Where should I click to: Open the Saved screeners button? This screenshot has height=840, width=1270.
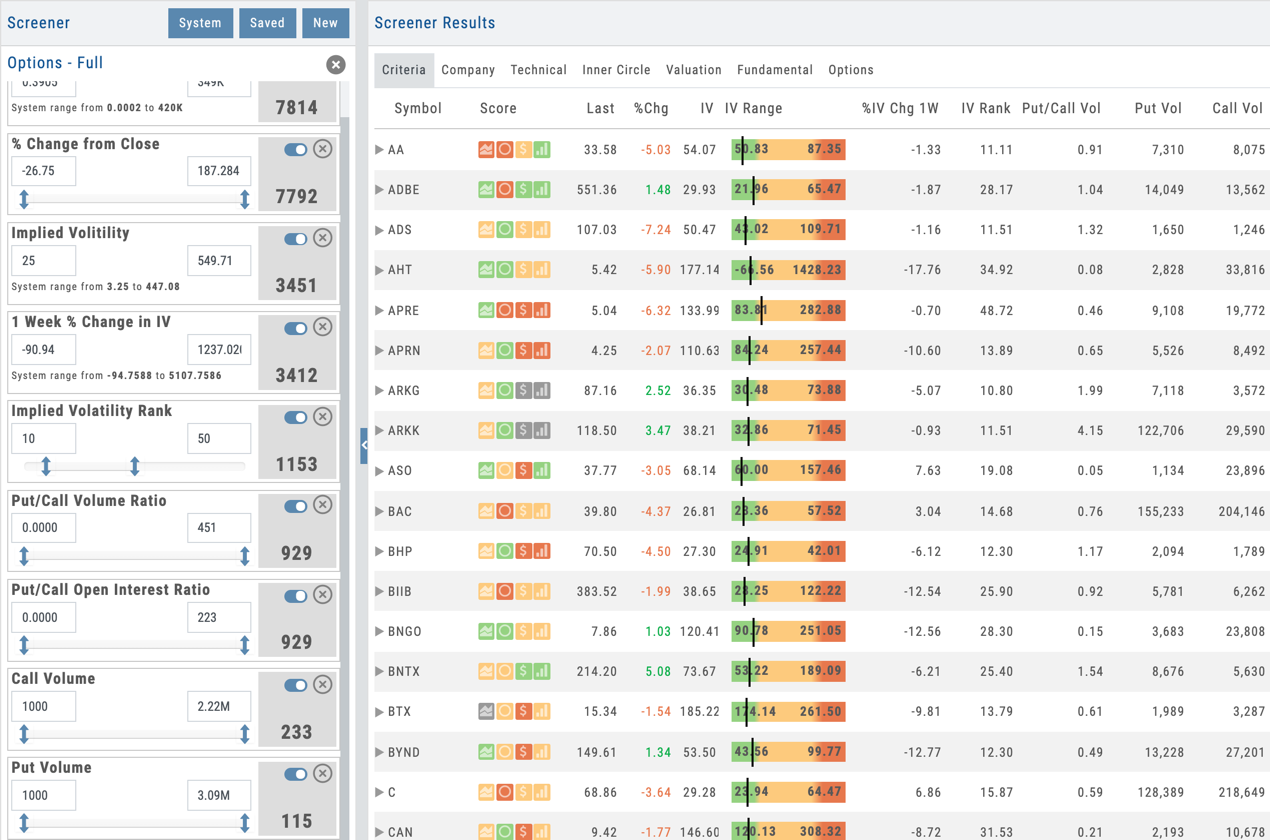click(x=267, y=23)
